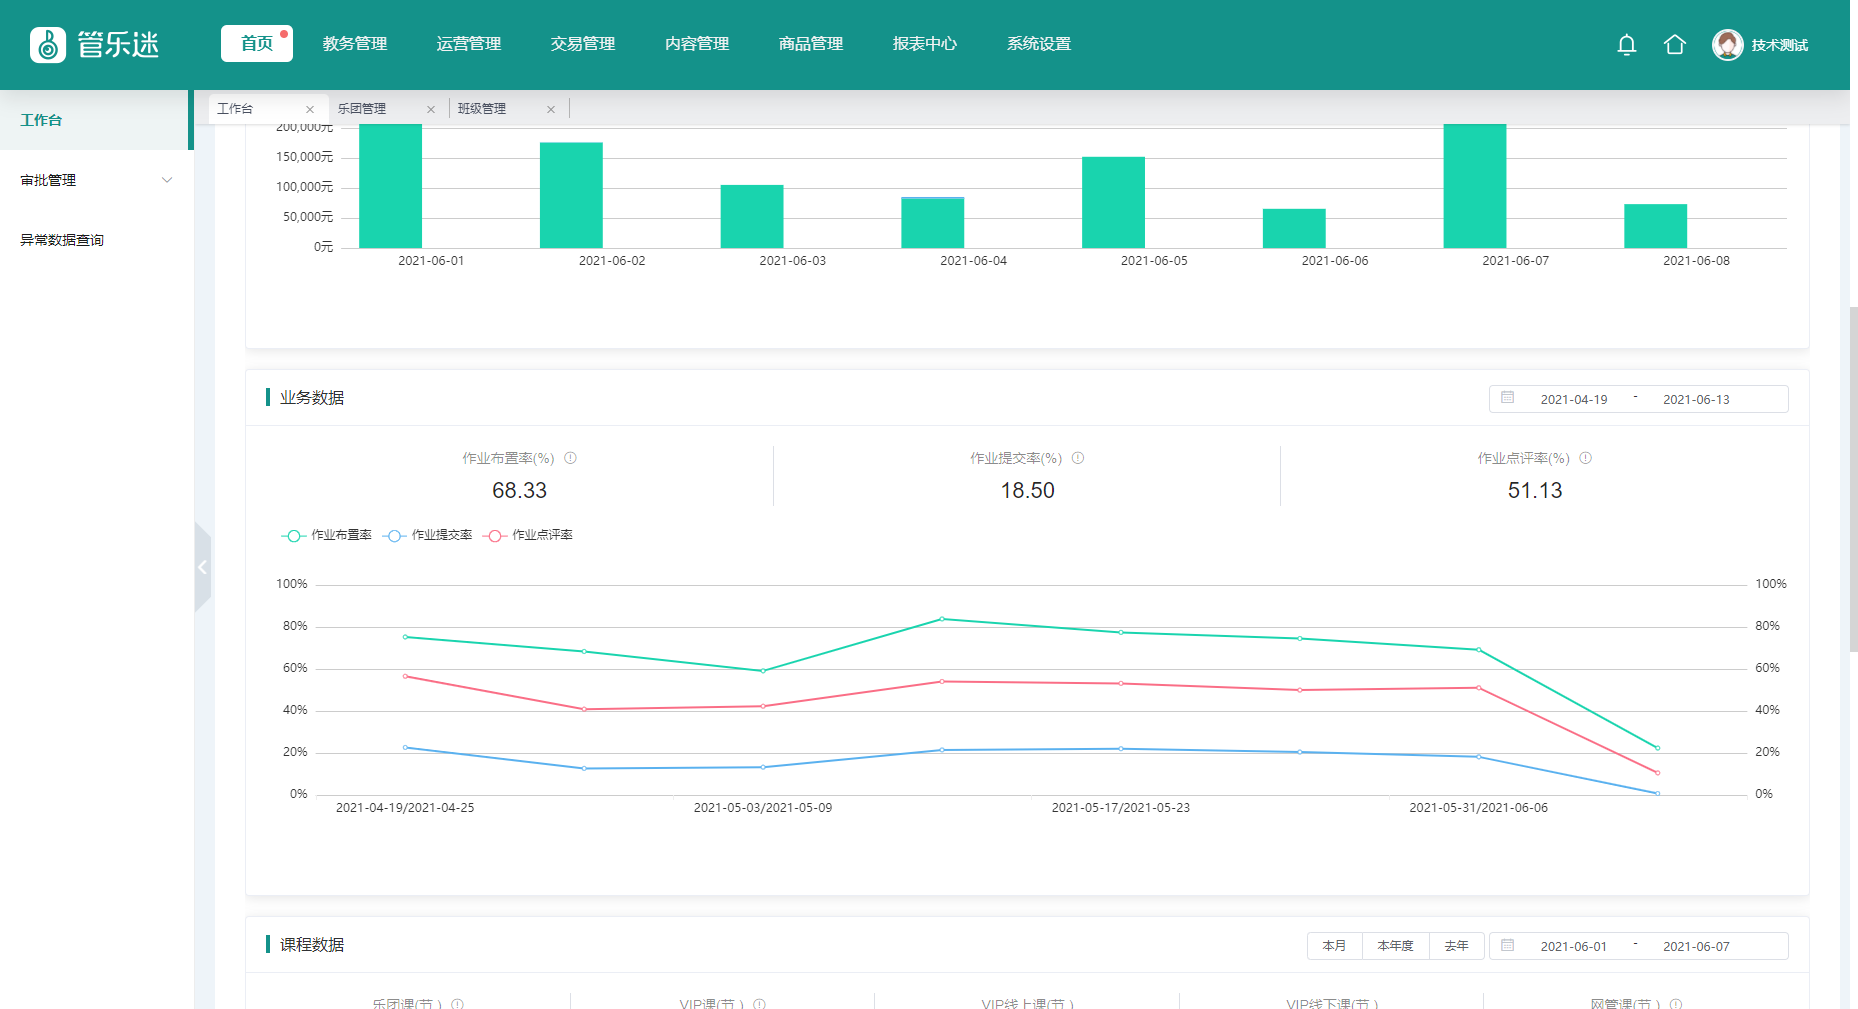The height and width of the screenshot is (1009, 1858).
Task: Click info icon beside 作业点评率(%)
Action: click(1585, 458)
